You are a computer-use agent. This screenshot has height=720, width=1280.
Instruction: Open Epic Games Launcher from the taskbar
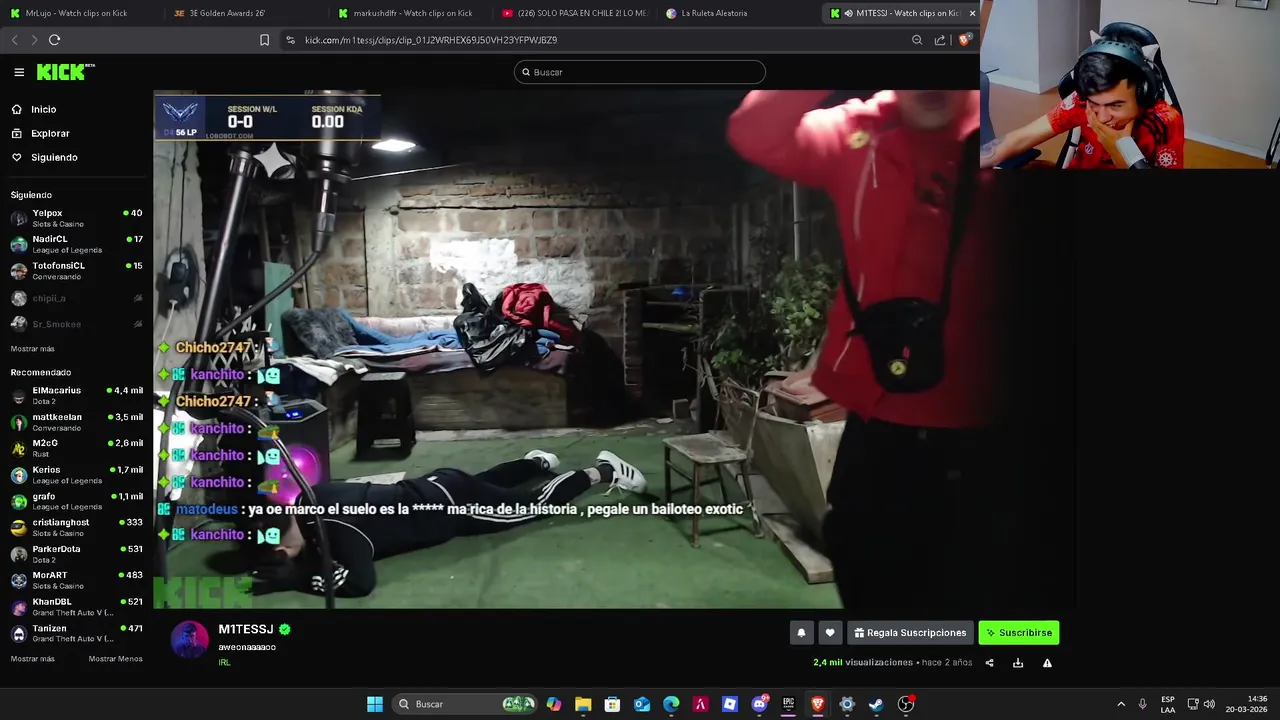tap(788, 704)
